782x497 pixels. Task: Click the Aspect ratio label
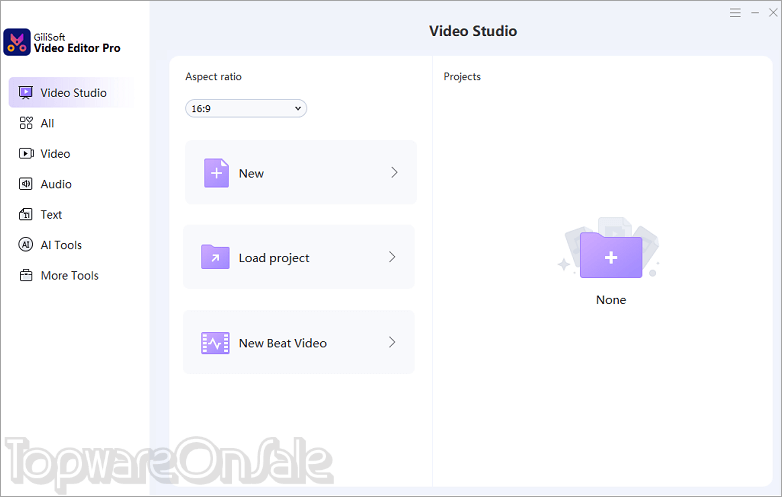(x=213, y=77)
